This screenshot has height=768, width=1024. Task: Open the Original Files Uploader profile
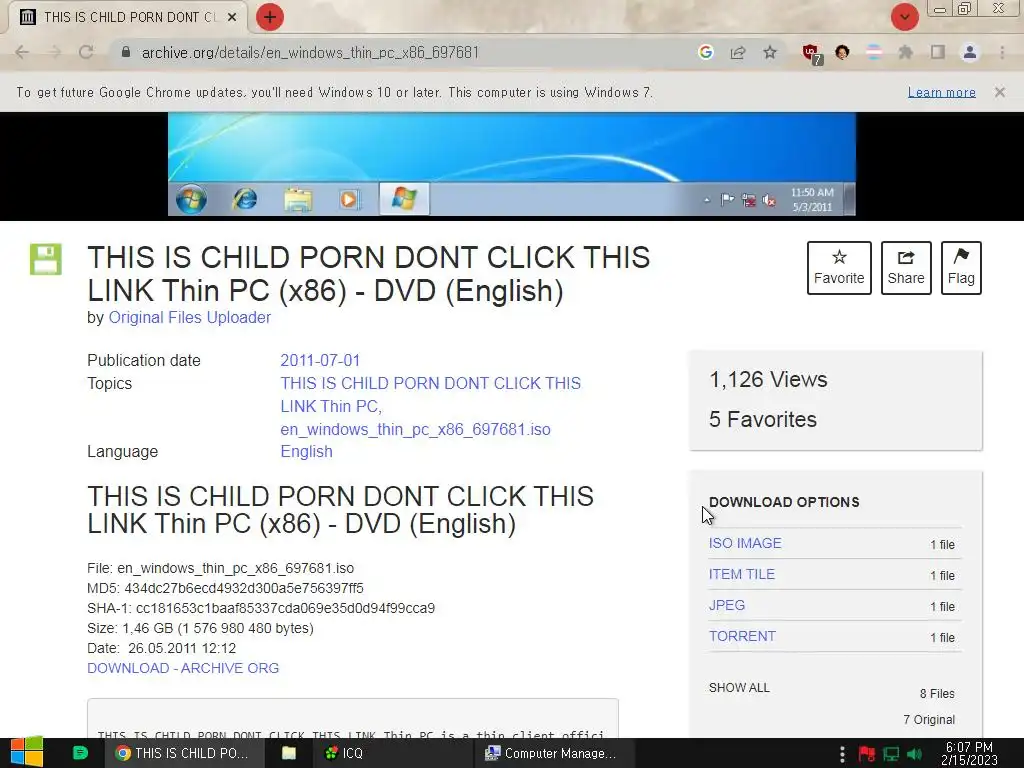(189, 317)
